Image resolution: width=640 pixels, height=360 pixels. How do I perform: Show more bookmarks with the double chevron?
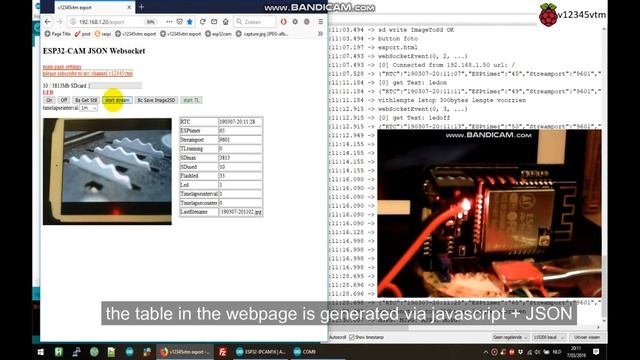[x=320, y=34]
